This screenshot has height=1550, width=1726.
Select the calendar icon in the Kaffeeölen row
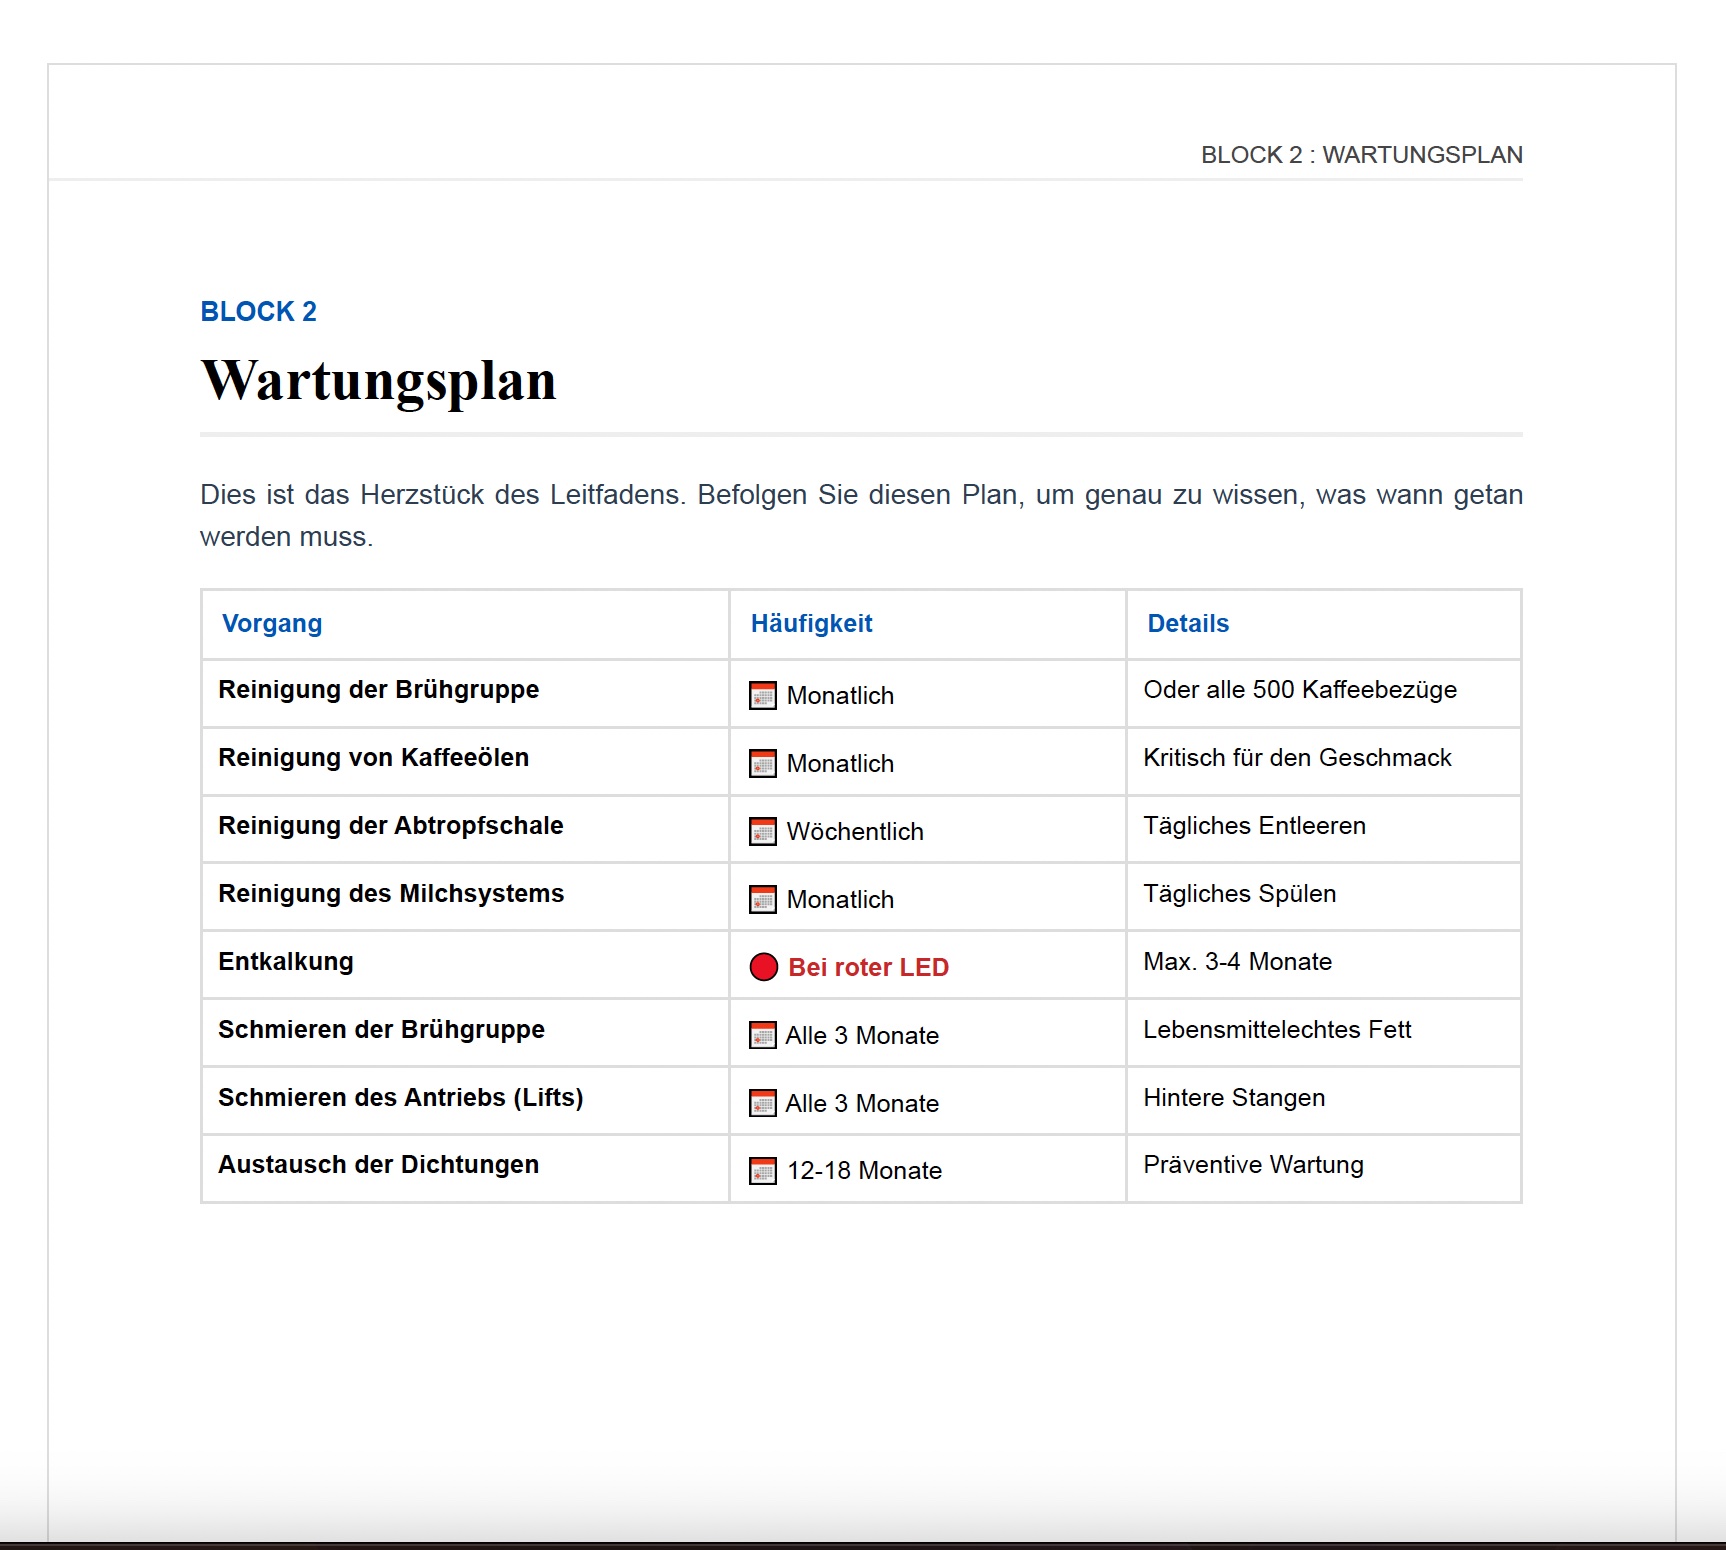(762, 763)
